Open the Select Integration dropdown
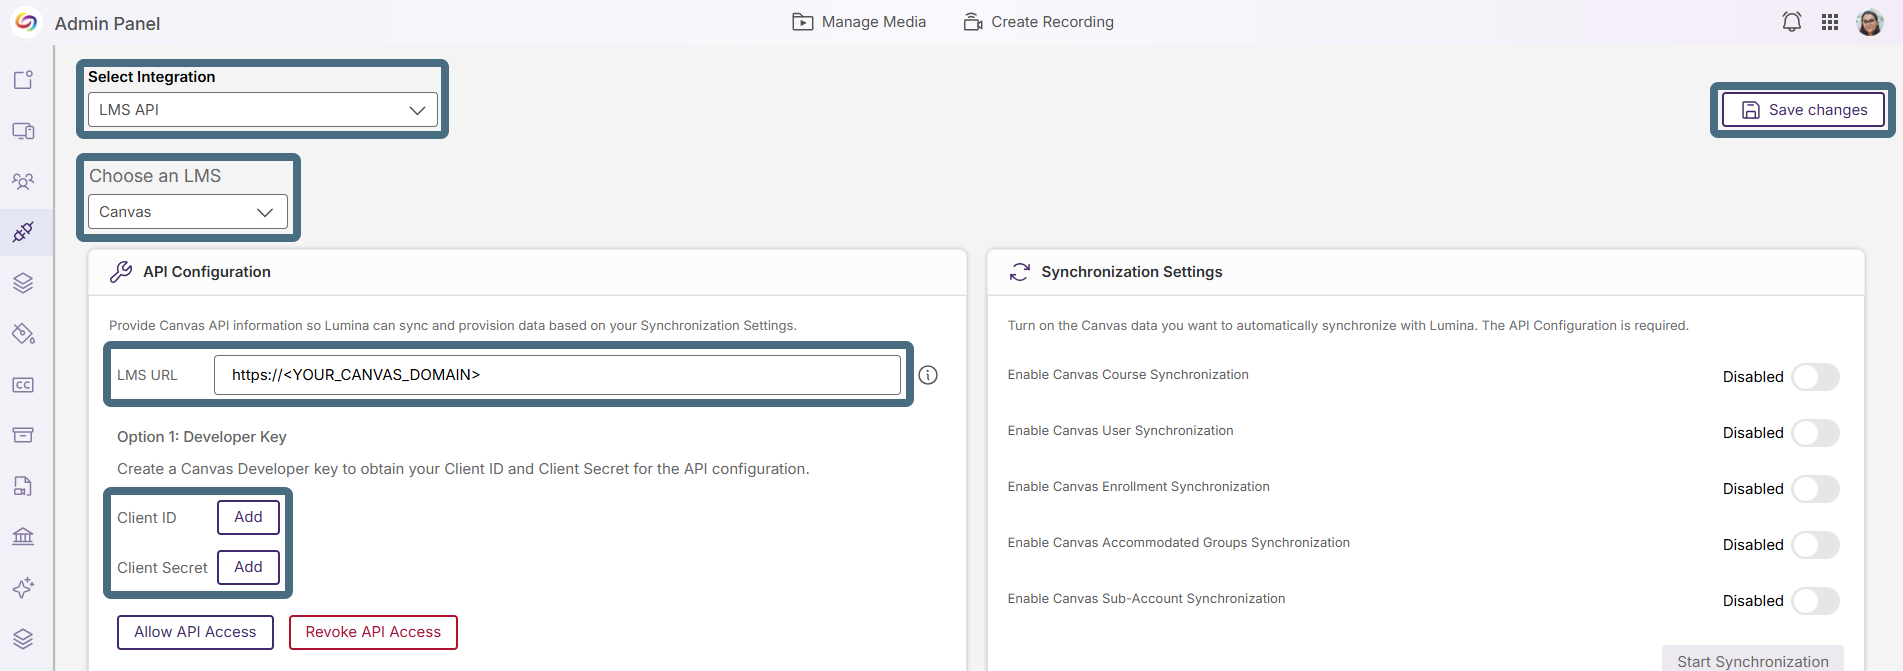 tap(263, 110)
